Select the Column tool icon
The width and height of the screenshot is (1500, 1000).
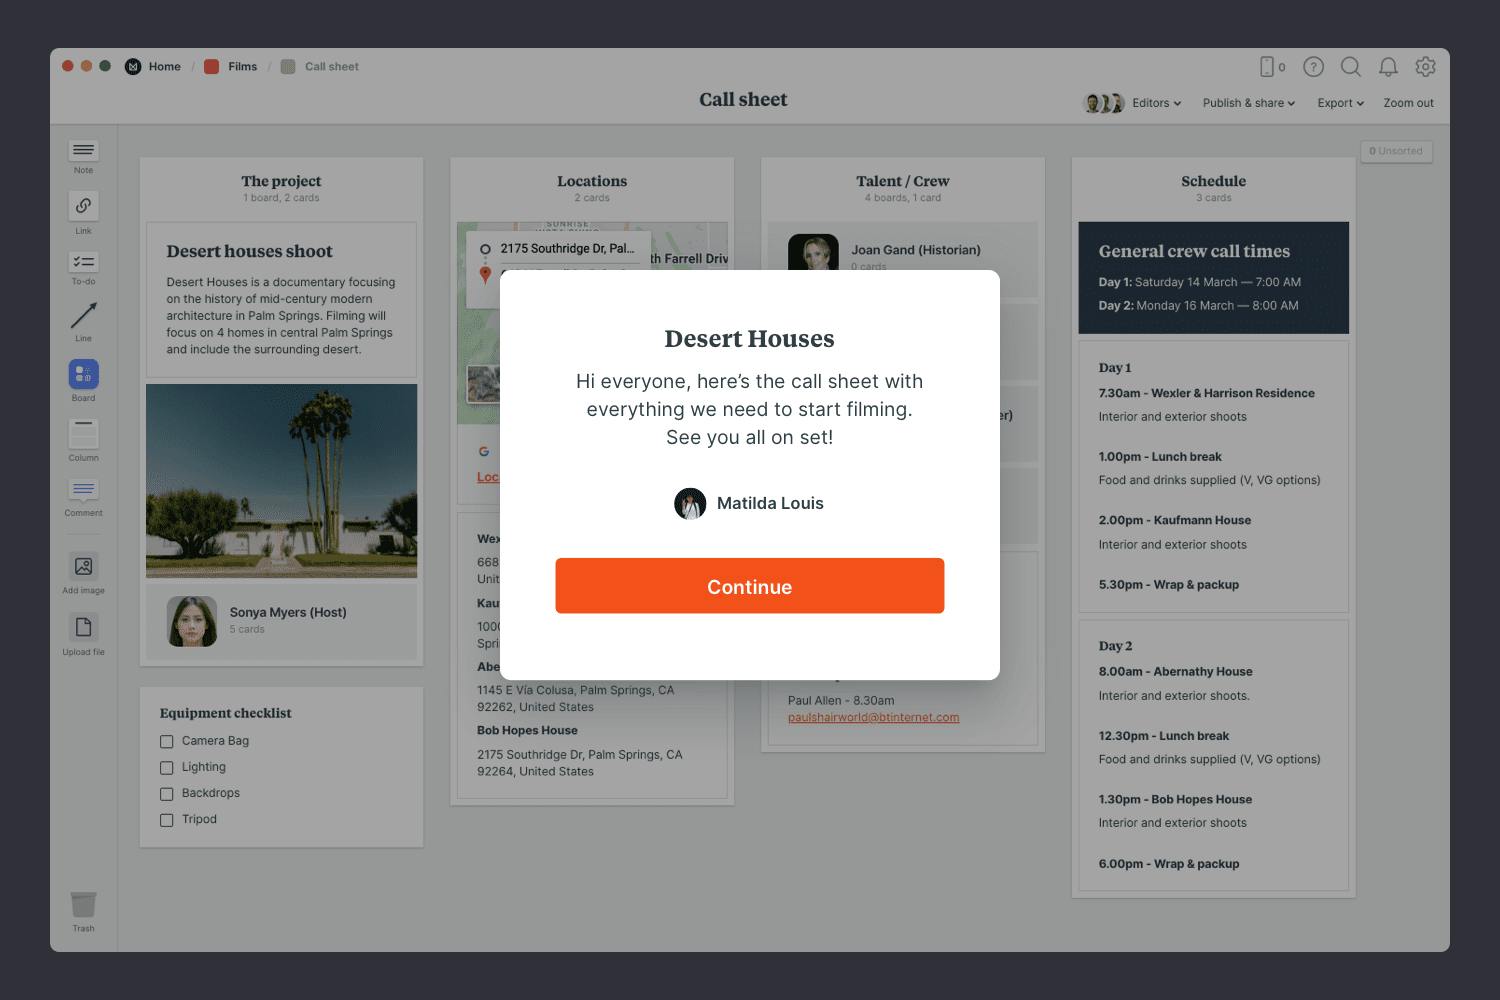tap(83, 434)
